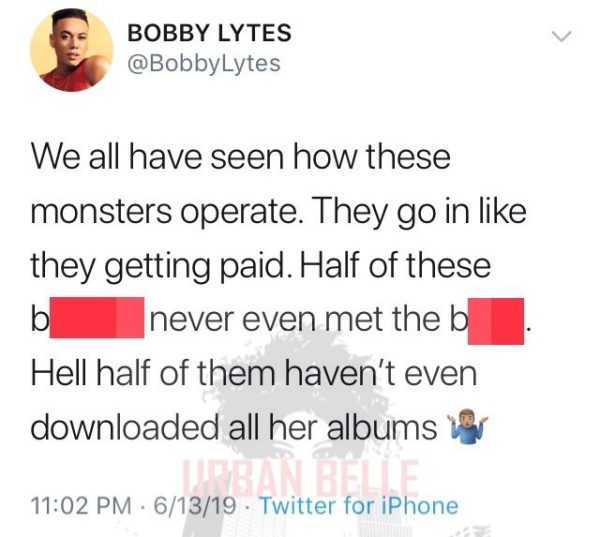
Task: Click Bobby Lytes' round profile photo
Action: click(x=72, y=50)
